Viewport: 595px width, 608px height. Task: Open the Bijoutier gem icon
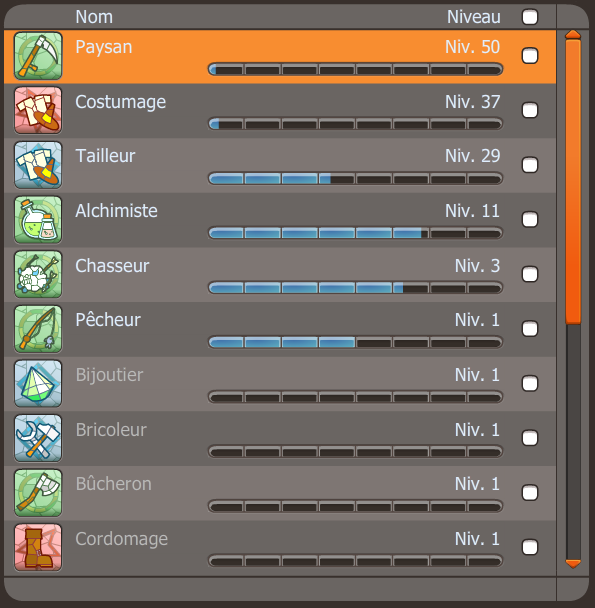point(38,384)
